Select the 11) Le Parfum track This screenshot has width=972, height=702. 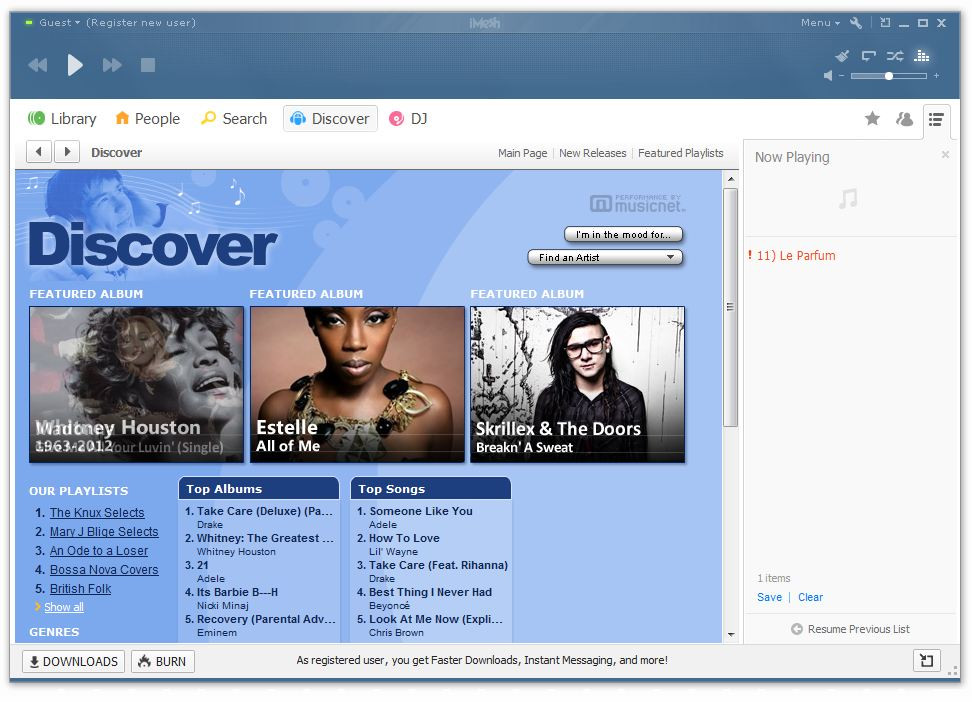[x=796, y=255]
